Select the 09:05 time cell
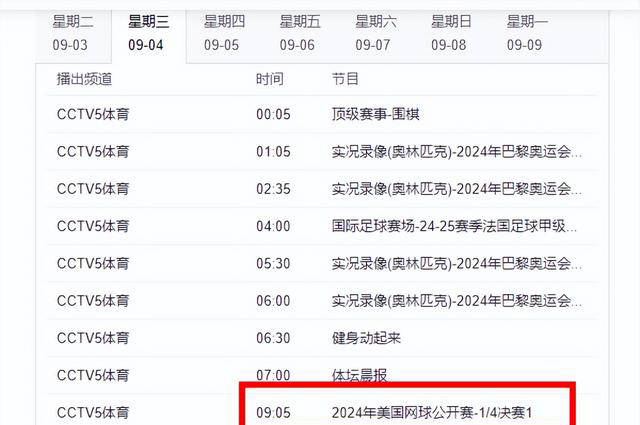 (273, 413)
